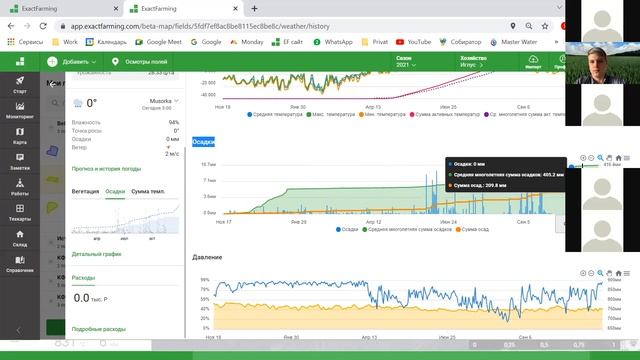Image resolution: width=640 pixels, height=360 pixels.
Task: Click Осмотры полей button
Action: pos(141,62)
